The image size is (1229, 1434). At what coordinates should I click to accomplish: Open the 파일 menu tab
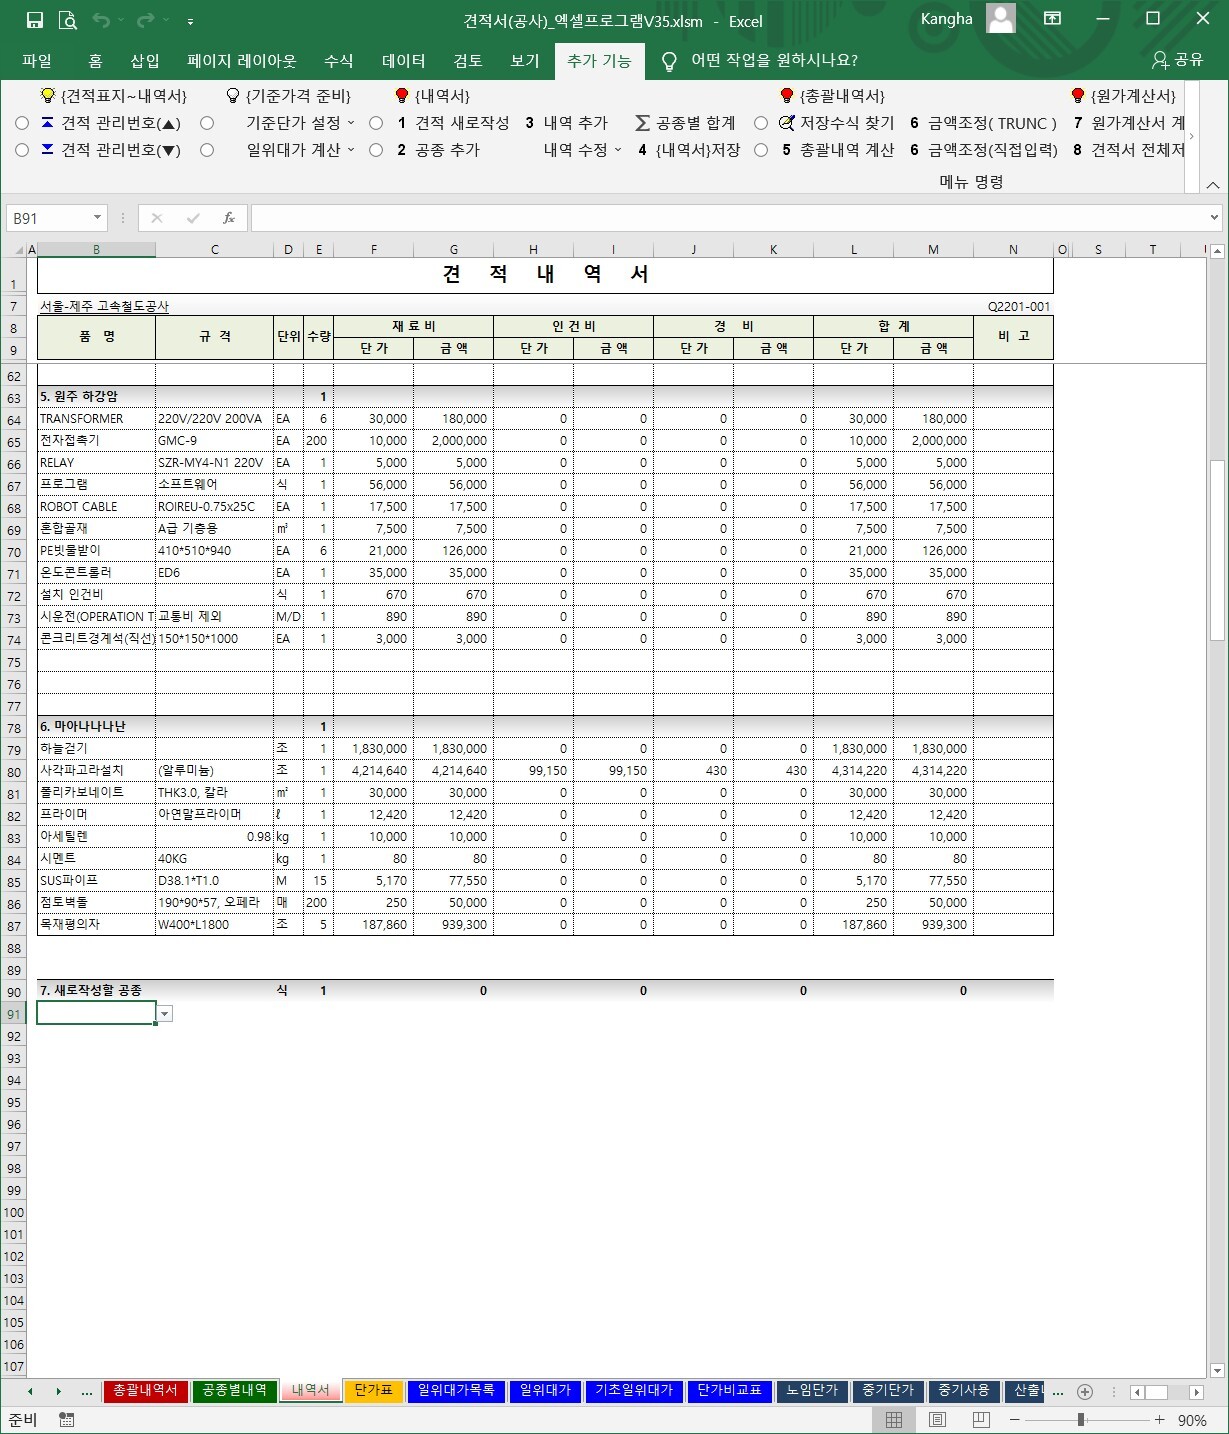(37, 61)
